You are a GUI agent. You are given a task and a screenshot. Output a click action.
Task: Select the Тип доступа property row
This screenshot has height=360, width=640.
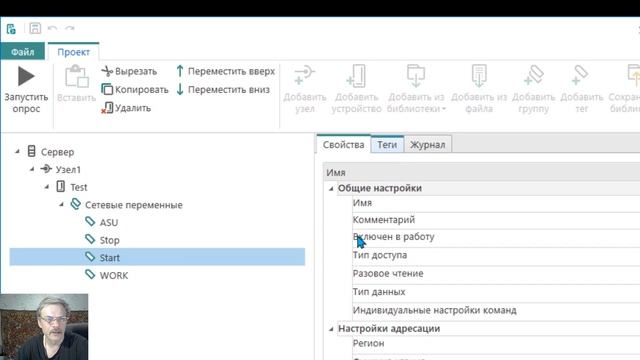(x=496, y=256)
